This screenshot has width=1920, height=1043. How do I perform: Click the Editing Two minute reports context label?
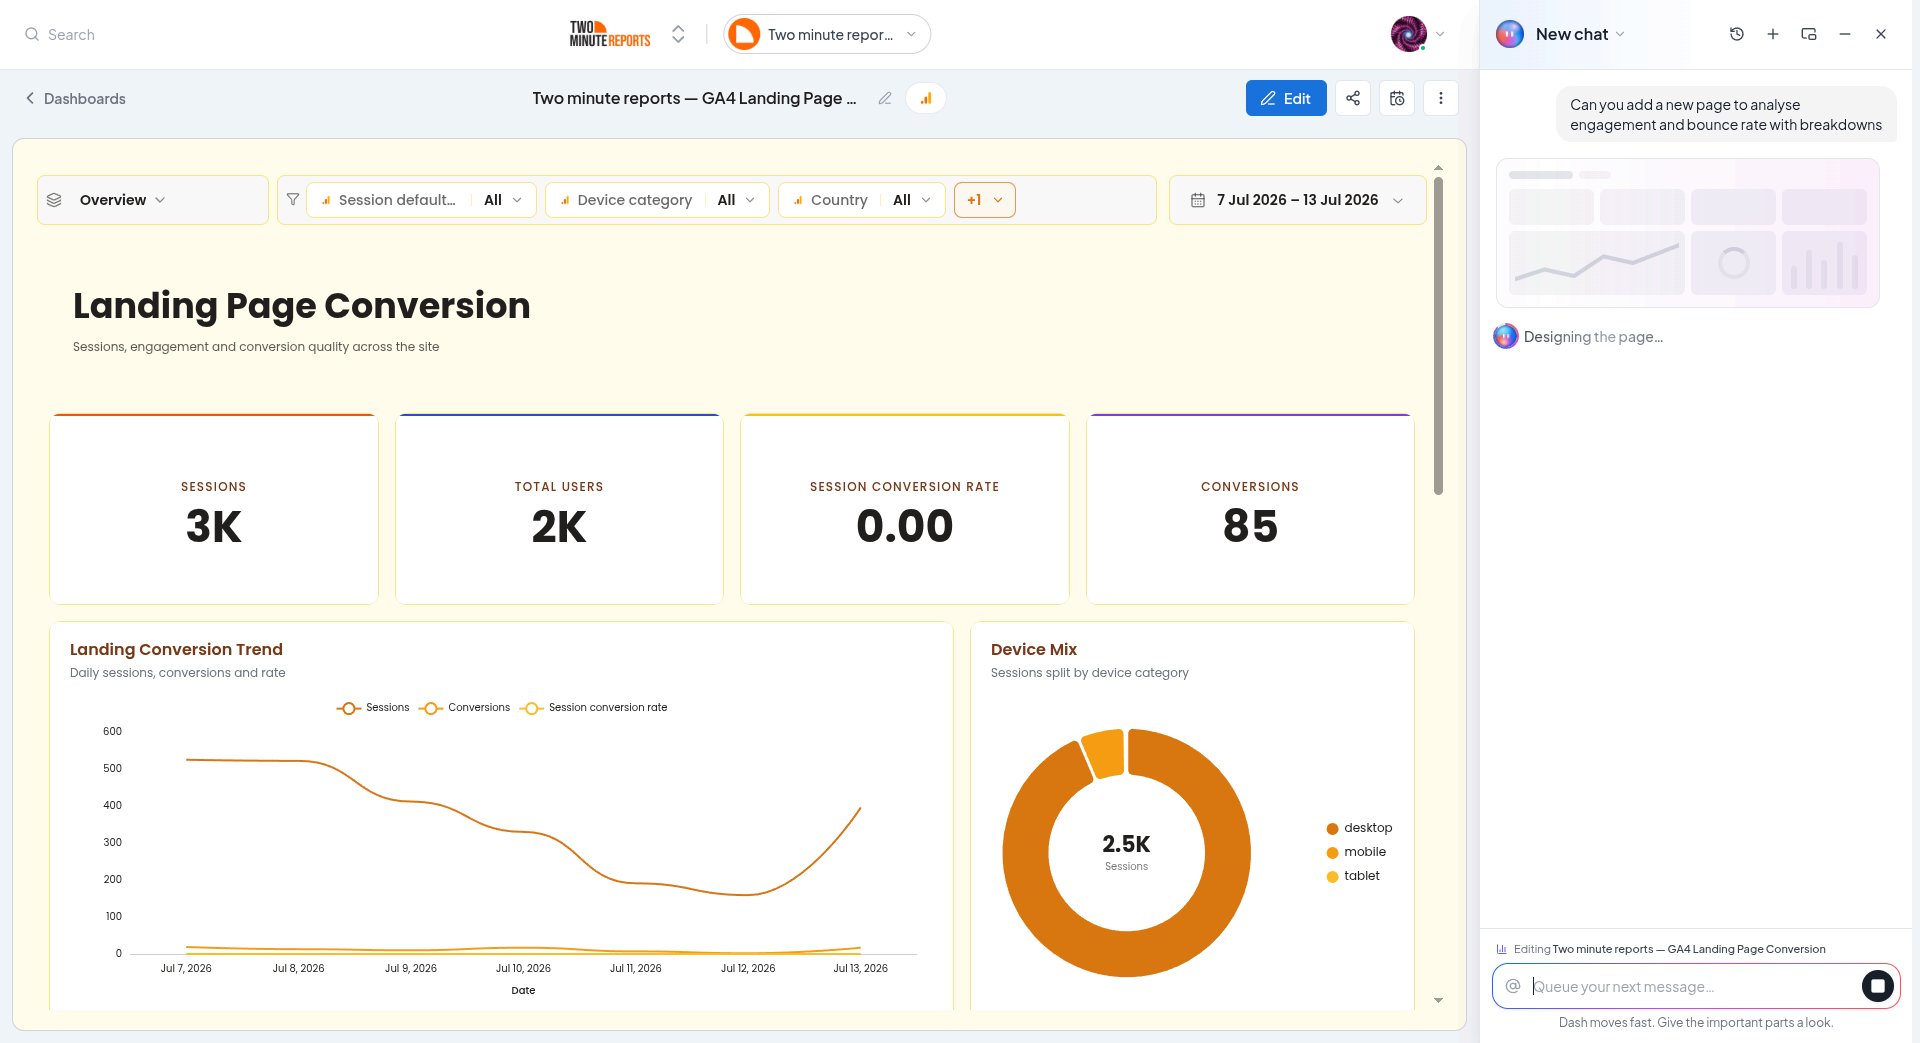tap(1661, 949)
